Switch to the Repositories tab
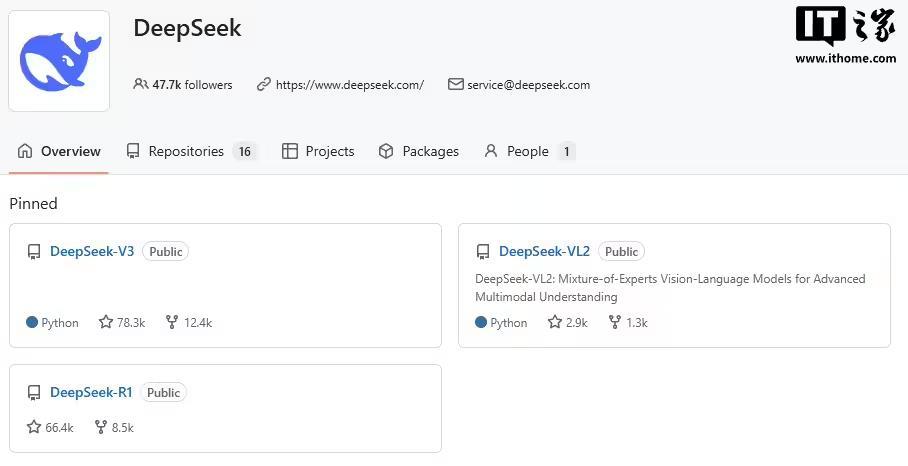This screenshot has width=908, height=466. pos(191,151)
